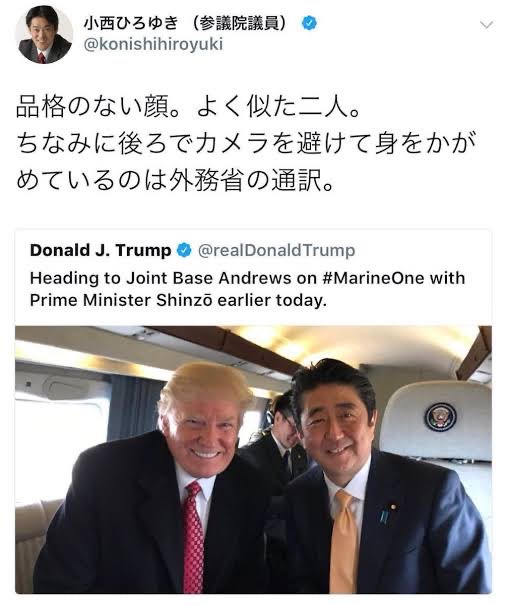This screenshot has height=605, width=506.
Task: Open the embedded photo in quoted tweet
Action: (253, 460)
